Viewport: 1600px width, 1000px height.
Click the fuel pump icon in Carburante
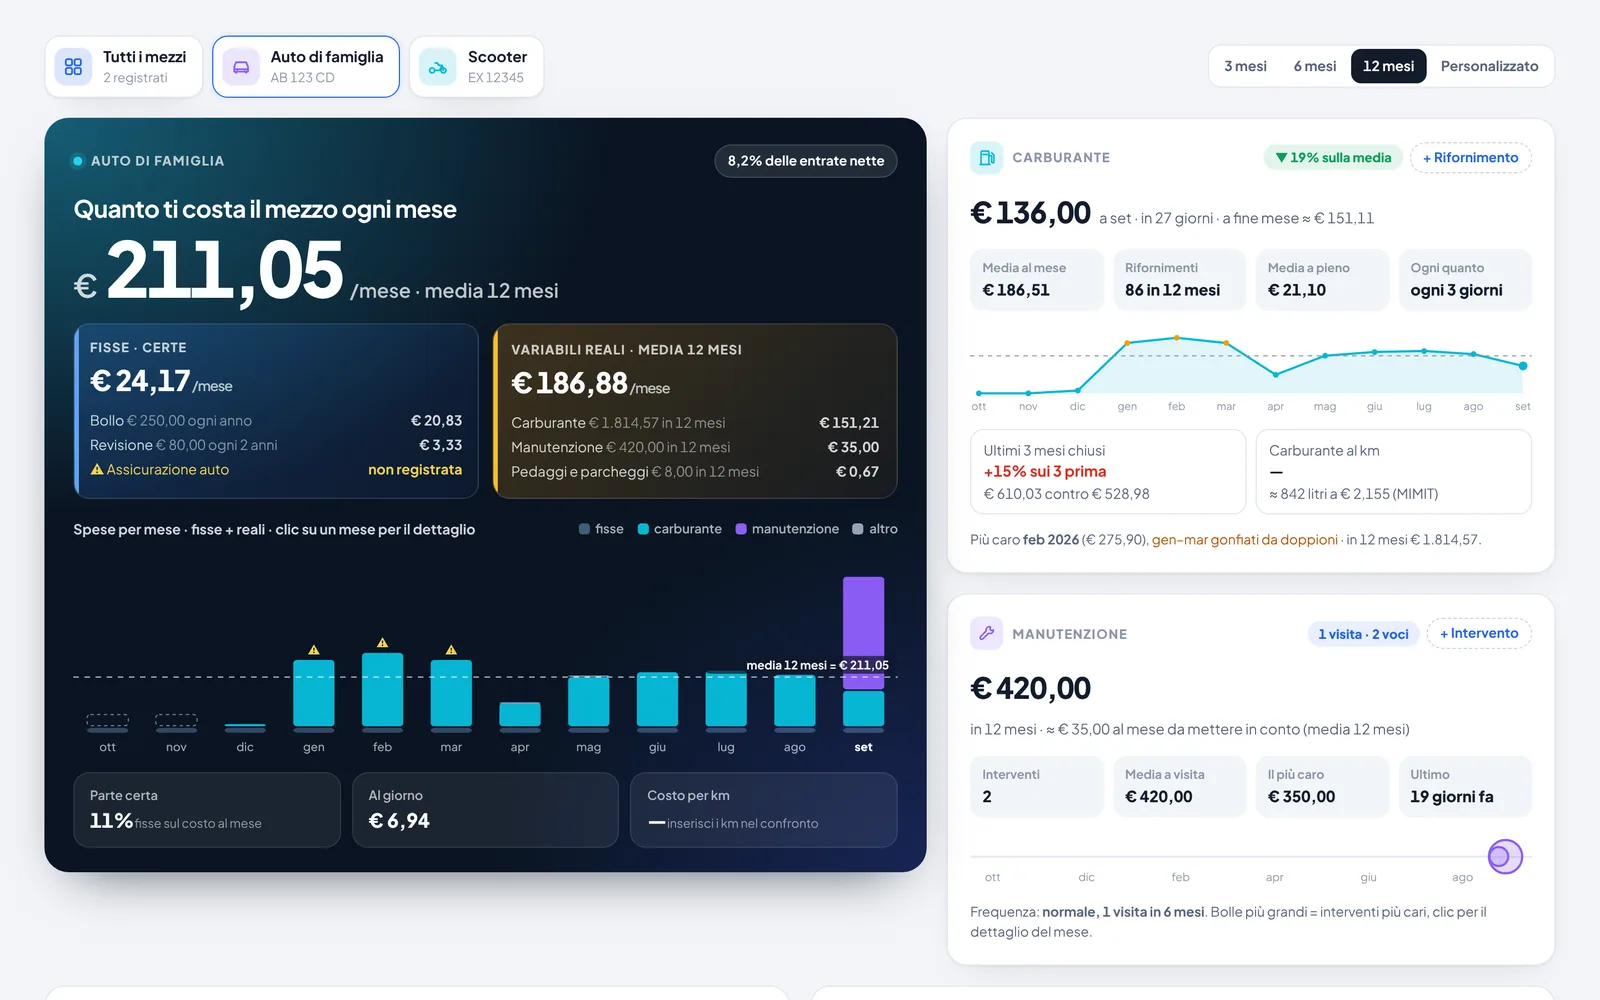click(x=986, y=157)
